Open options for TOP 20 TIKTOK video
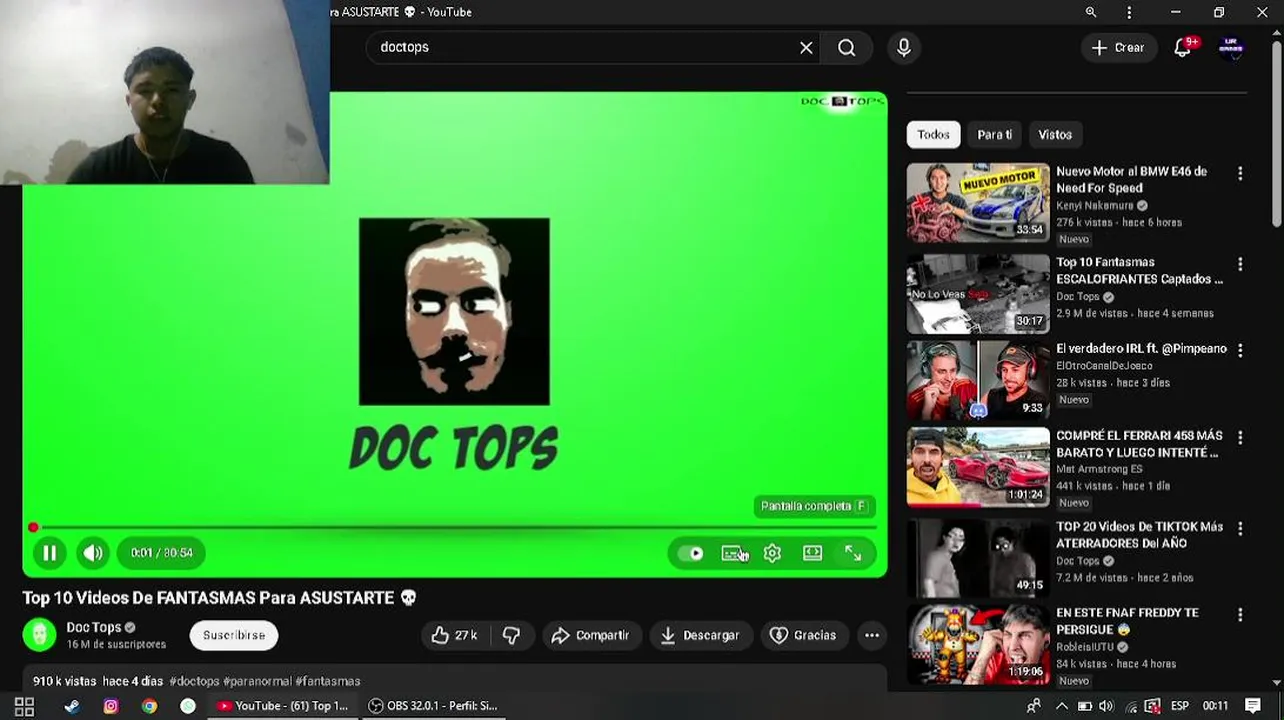The width and height of the screenshot is (1284, 720). point(1240,529)
